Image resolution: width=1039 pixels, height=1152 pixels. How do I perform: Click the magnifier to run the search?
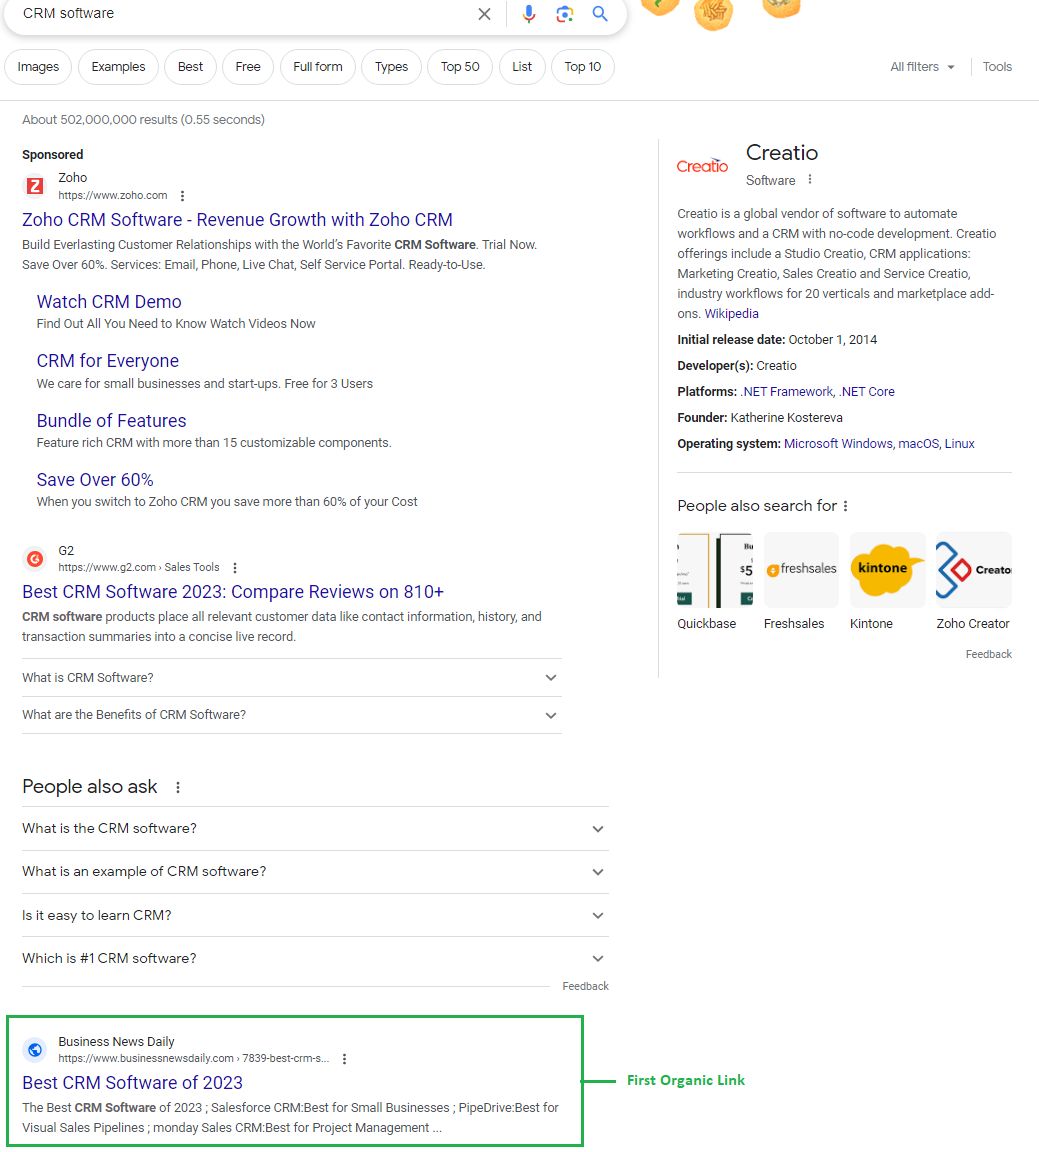point(599,15)
